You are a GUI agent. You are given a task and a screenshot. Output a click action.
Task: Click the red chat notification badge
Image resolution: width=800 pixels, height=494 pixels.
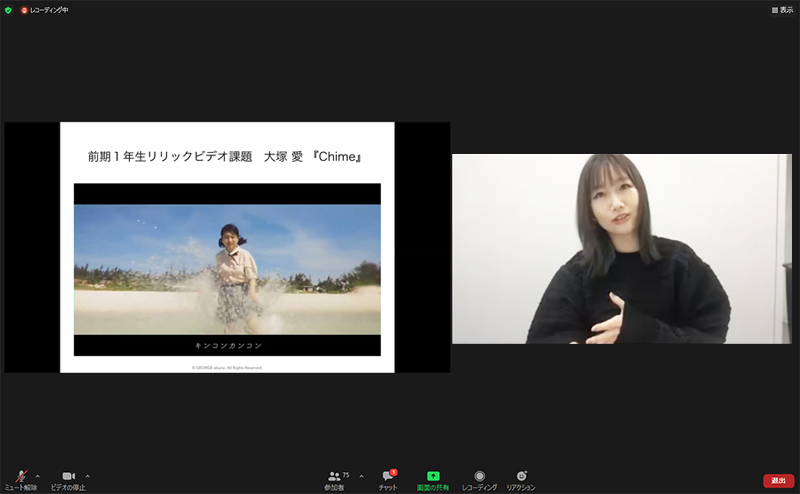pyautogui.click(x=393, y=472)
